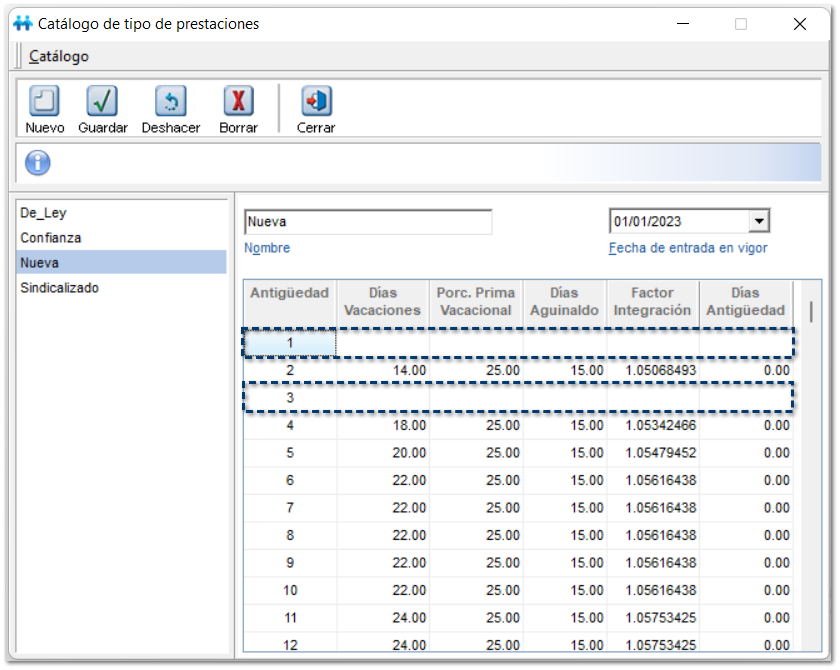
Task: Open the Catálogo menu
Action: pos(59,56)
